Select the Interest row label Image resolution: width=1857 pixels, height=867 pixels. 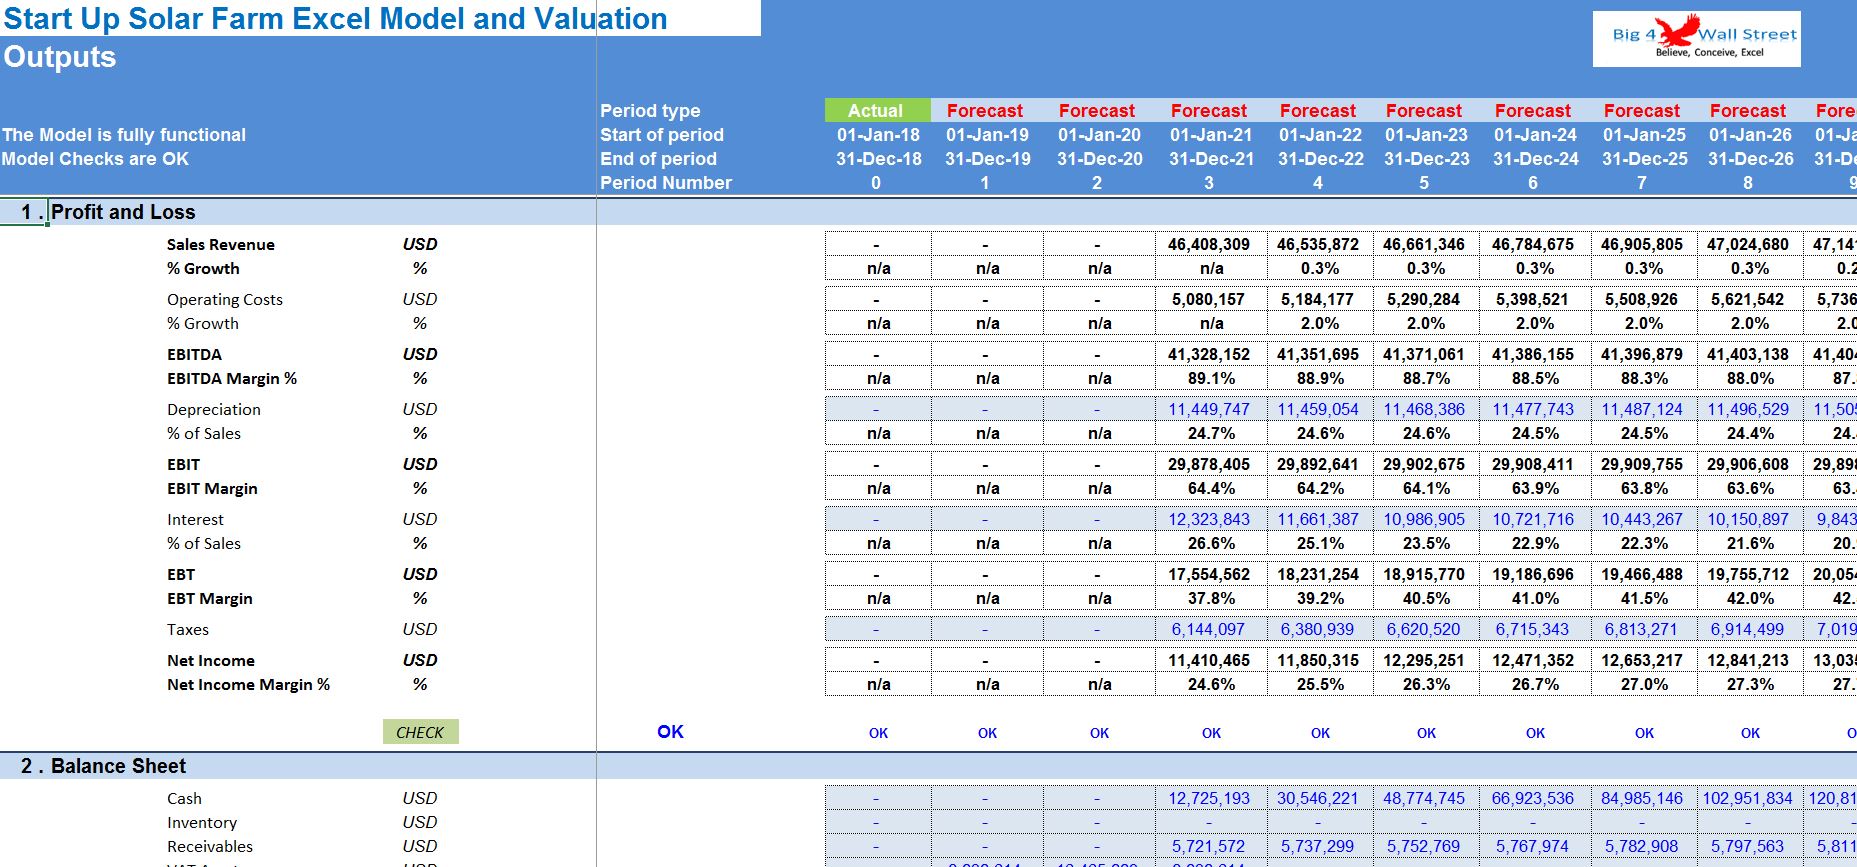pos(195,519)
